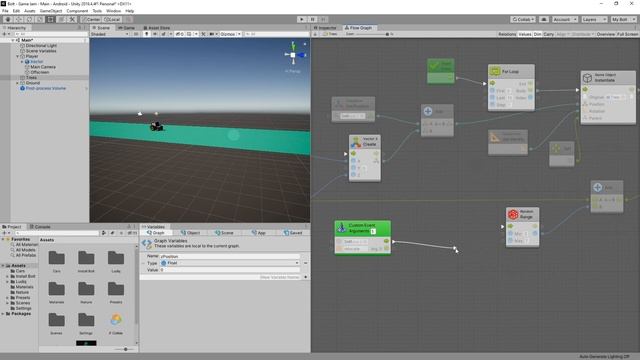
Task: Click the Vector 3 Create node icon
Action: pos(356,142)
